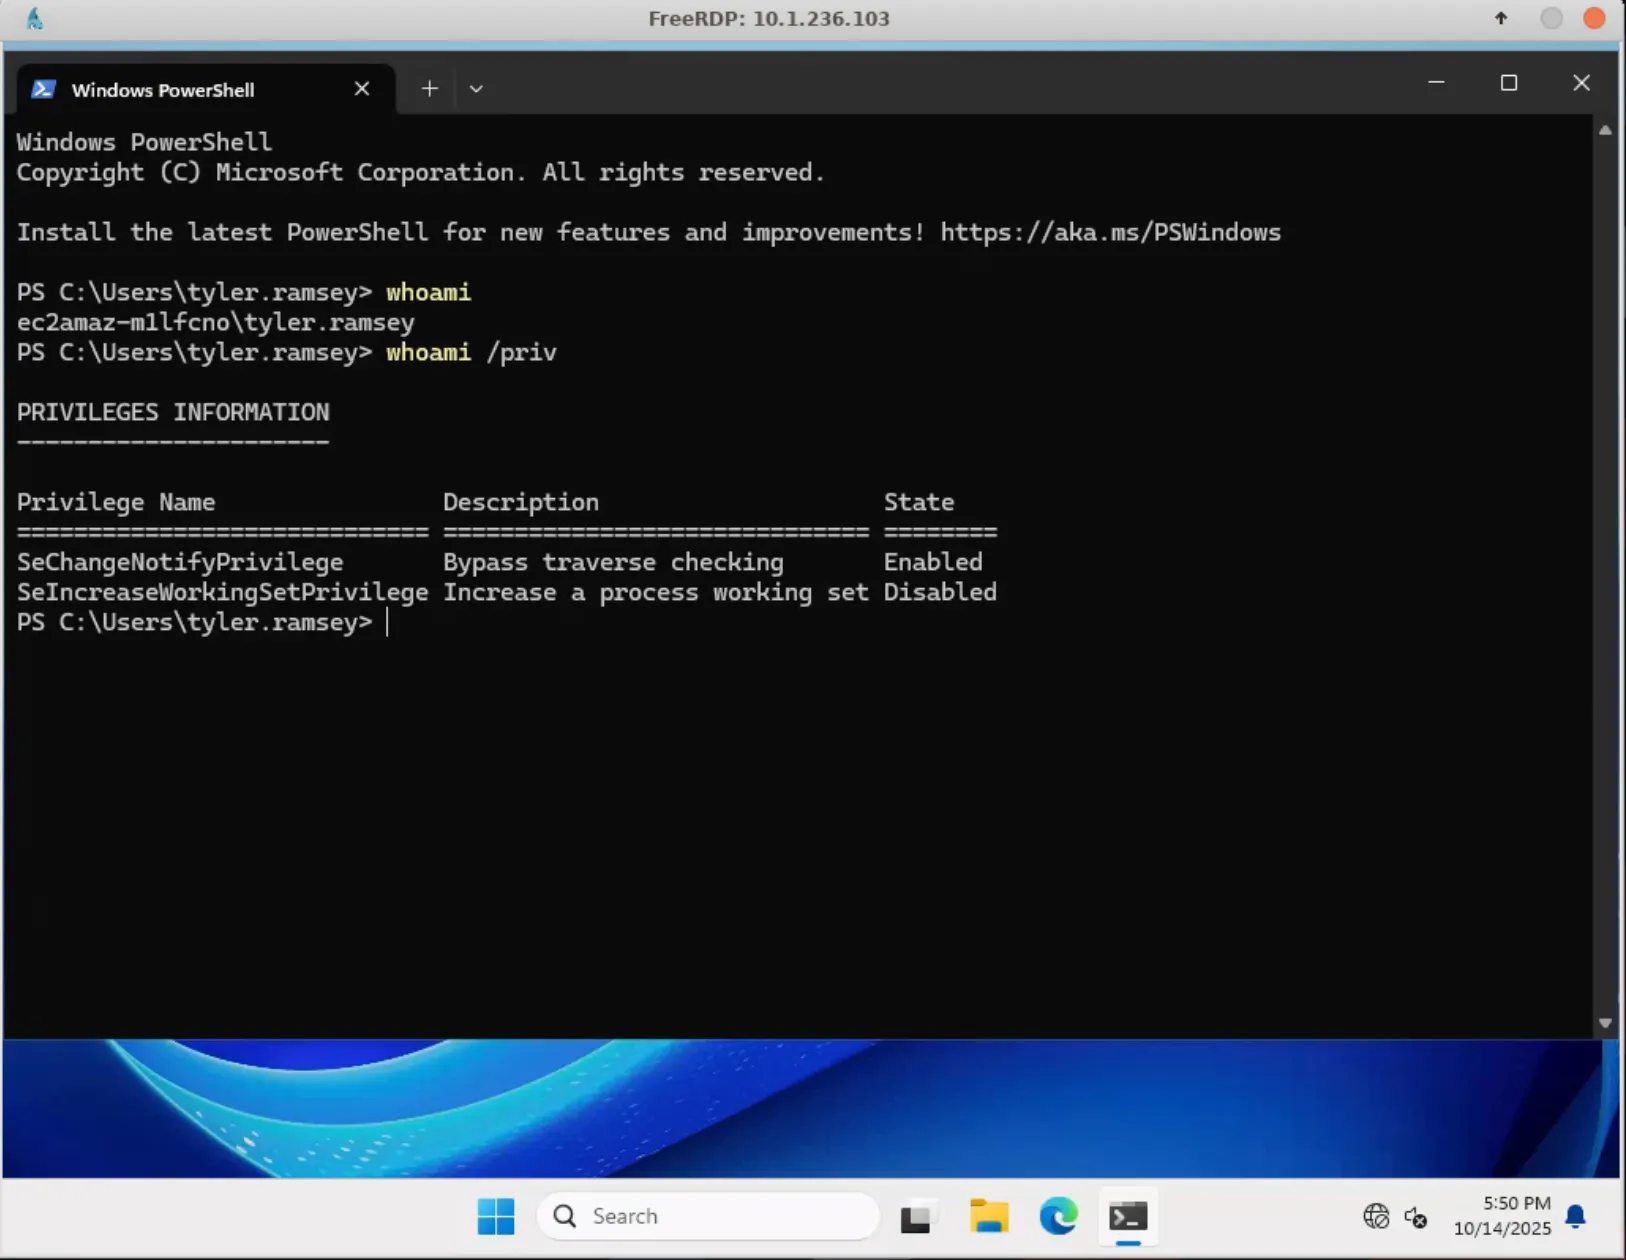Image resolution: width=1626 pixels, height=1260 pixels.
Task: Open a new terminal tab
Action: point(429,89)
